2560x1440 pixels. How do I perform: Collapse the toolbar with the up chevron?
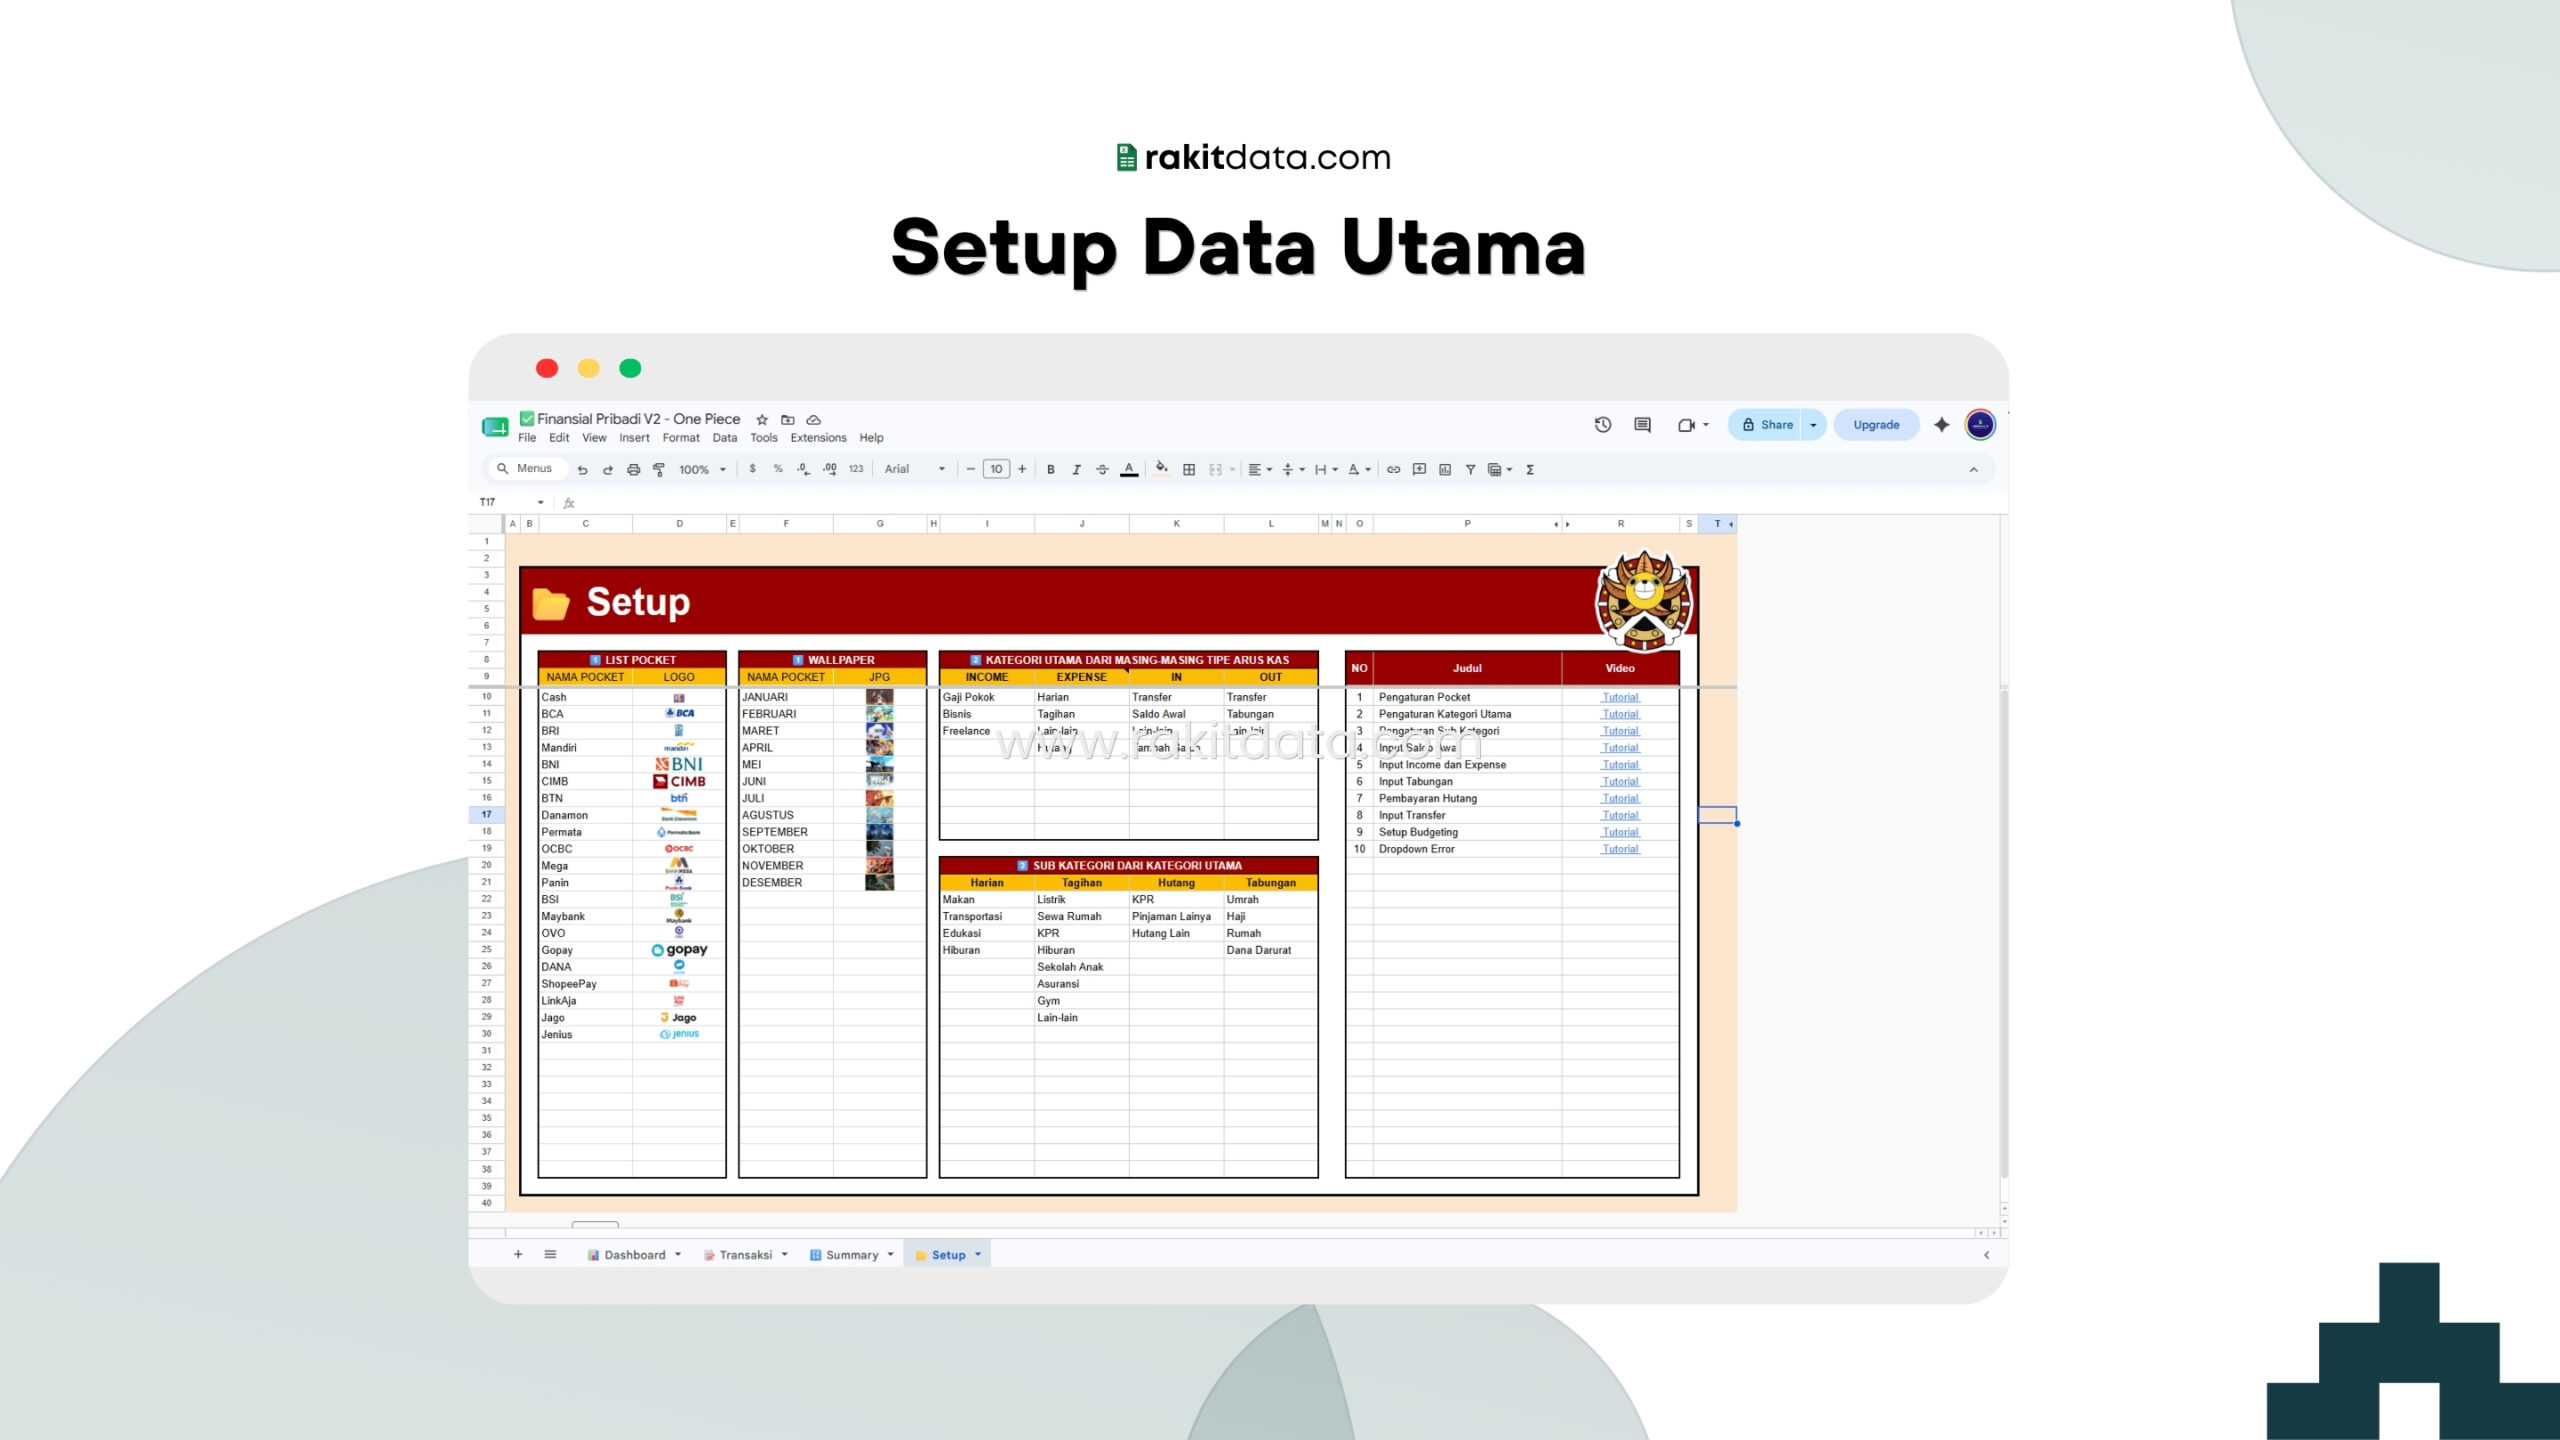tap(1974, 470)
